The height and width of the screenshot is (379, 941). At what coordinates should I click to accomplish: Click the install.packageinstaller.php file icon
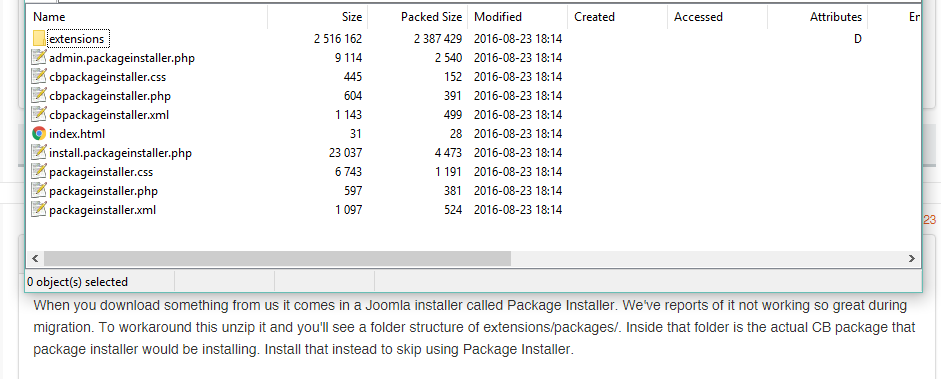coord(39,153)
